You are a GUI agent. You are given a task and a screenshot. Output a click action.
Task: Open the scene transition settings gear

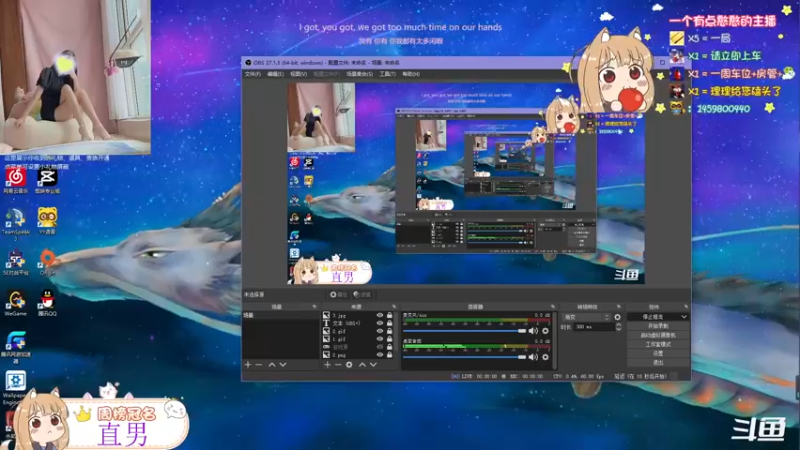pyautogui.click(x=617, y=317)
